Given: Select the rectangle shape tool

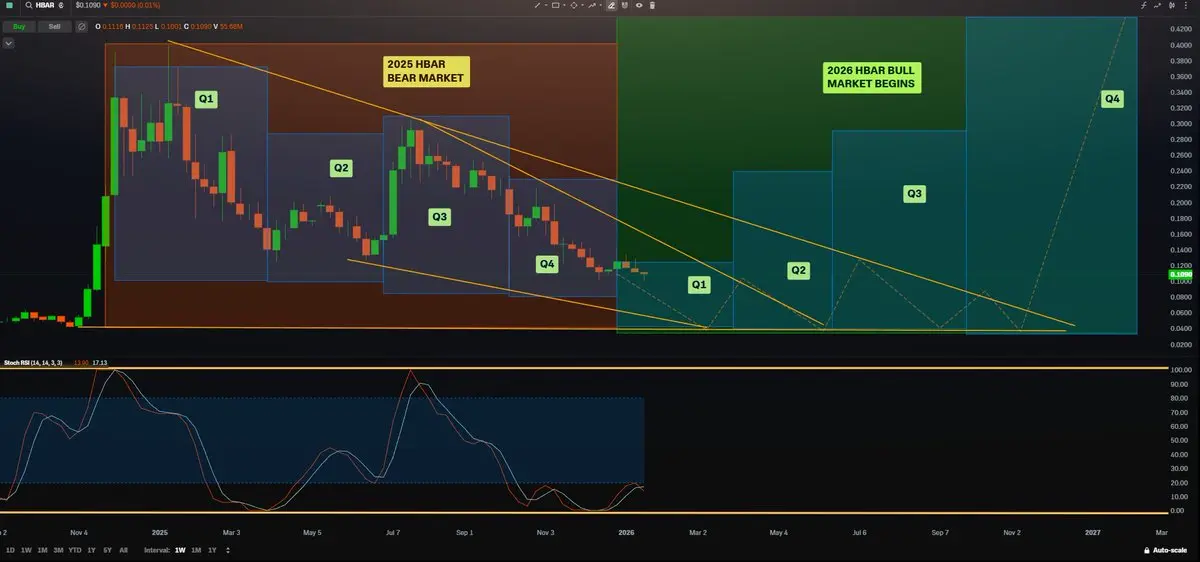Looking at the screenshot, I should coord(555,5).
